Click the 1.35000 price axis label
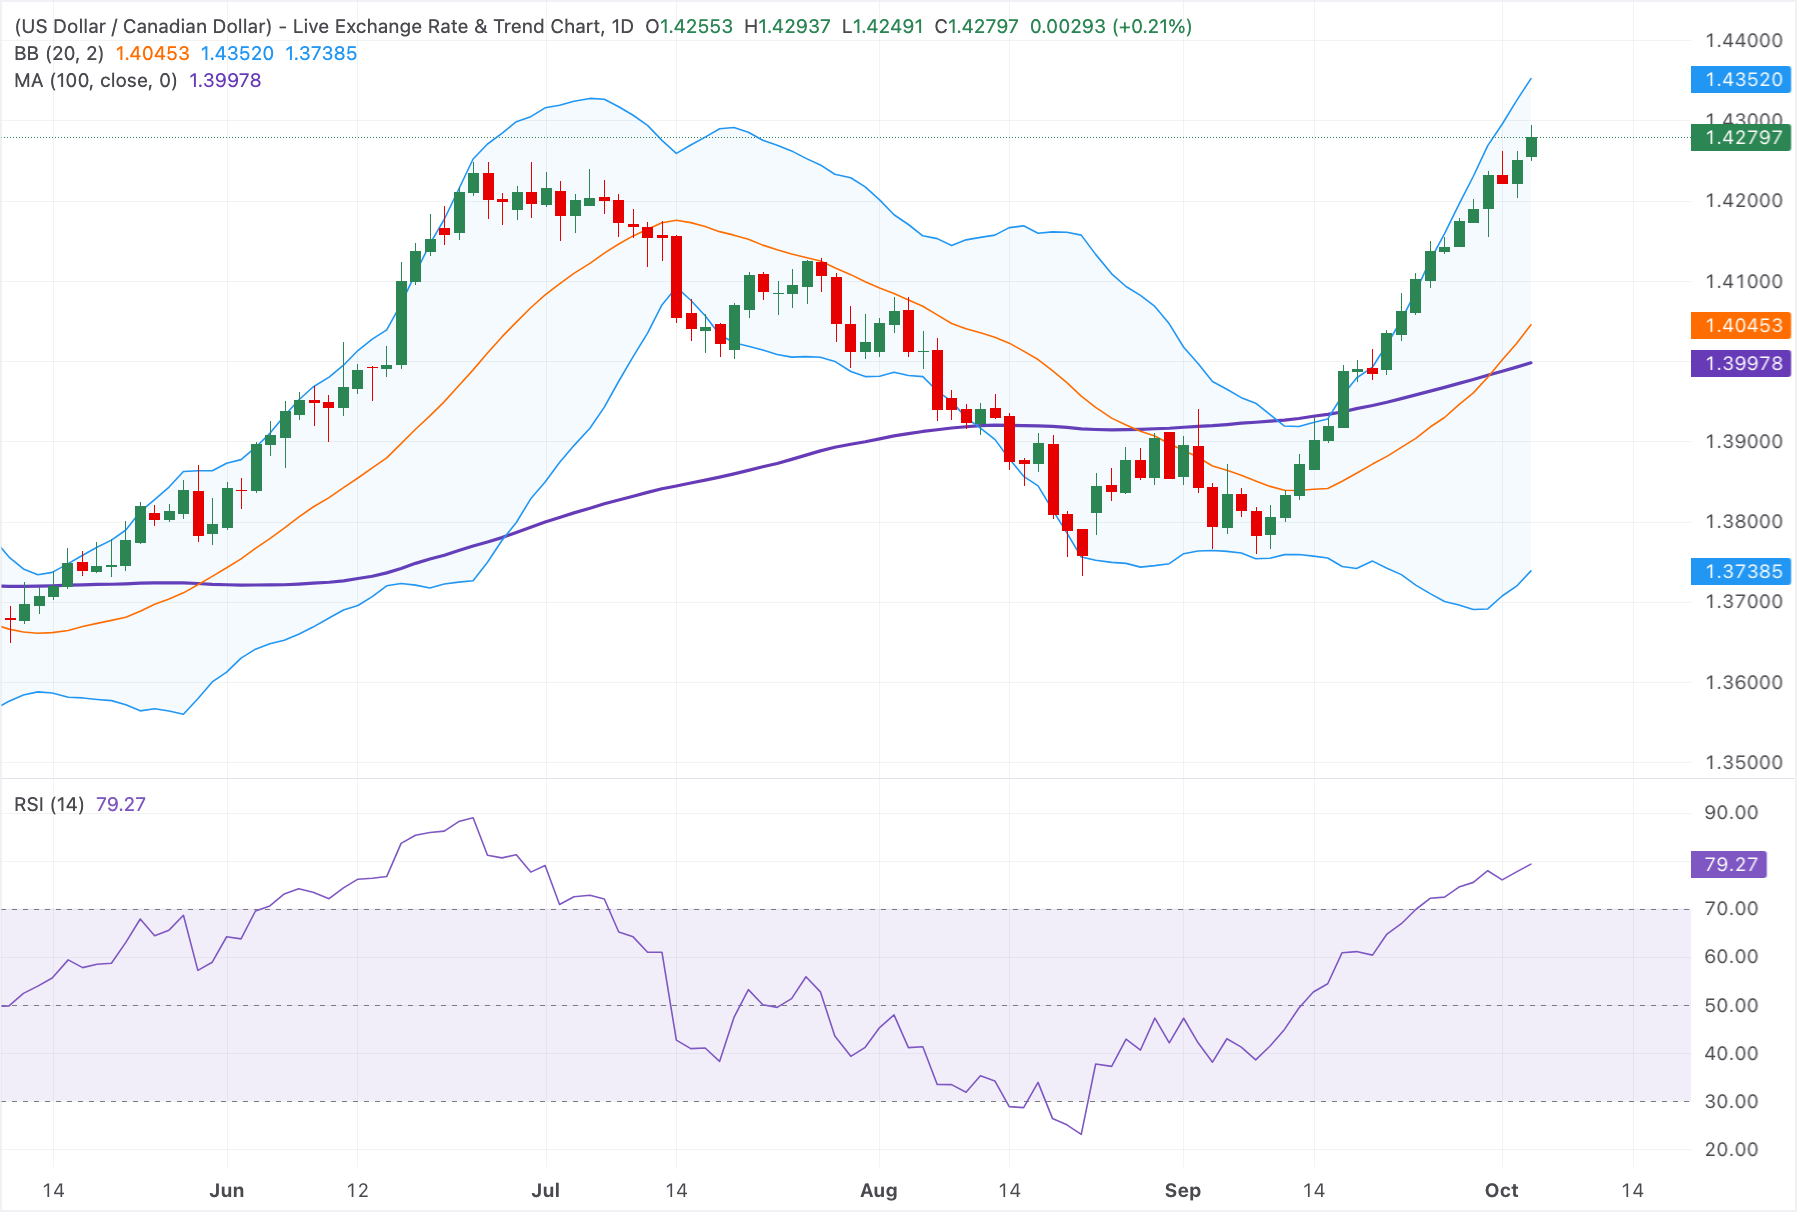The image size is (1797, 1223). 1743,762
